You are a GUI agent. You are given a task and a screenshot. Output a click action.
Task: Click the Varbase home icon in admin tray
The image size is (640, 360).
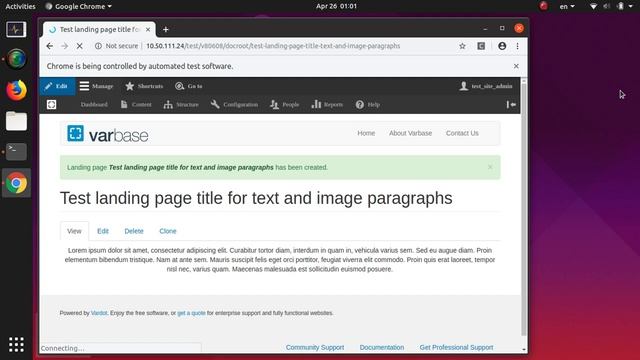pyautogui.click(x=51, y=104)
